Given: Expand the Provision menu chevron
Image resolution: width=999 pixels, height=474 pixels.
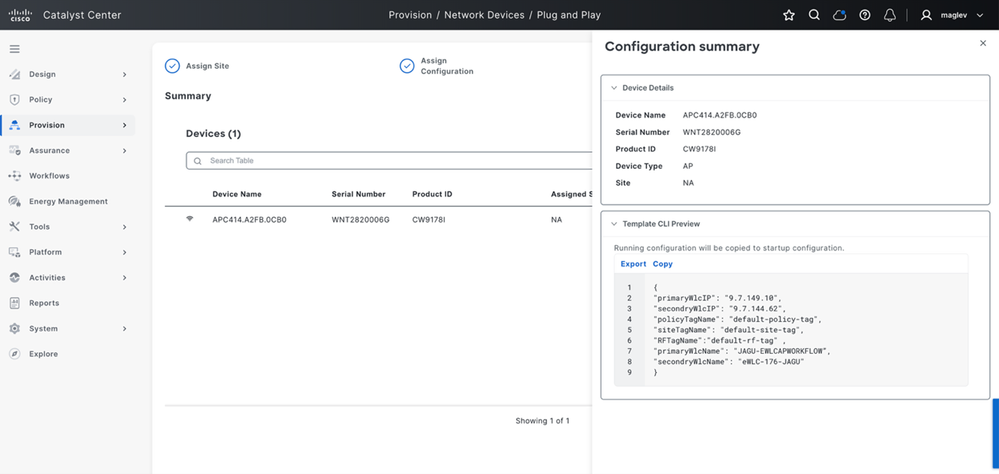Looking at the screenshot, I should (124, 126).
